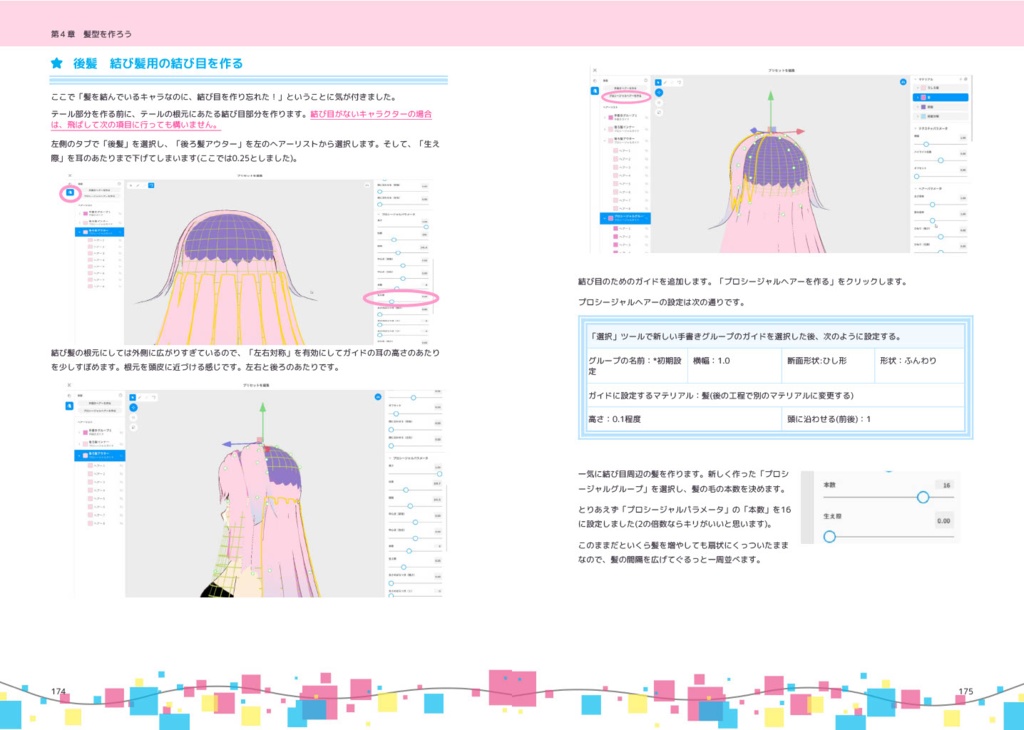Click the rotation gizmo icon on the canvas left edge
The image size is (1024, 730).
point(658,104)
